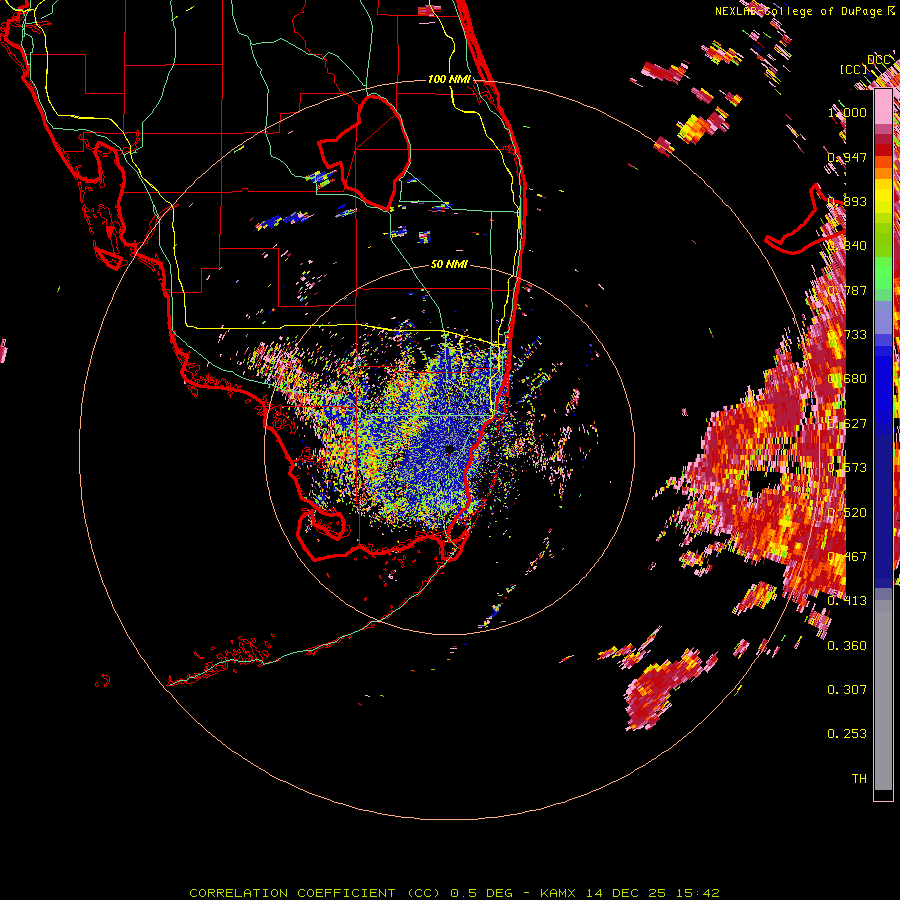The height and width of the screenshot is (900, 900).
Task: Click the 0.733 legend value
Action: 847,335
